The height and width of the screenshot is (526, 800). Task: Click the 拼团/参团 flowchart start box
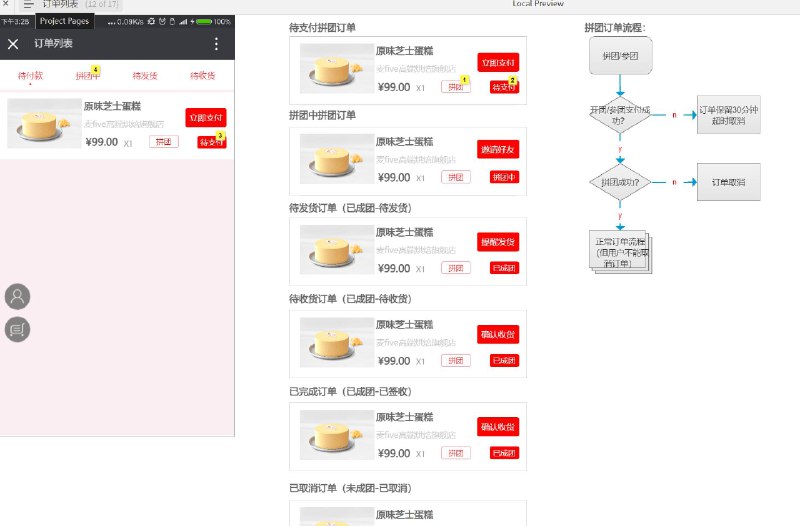[x=620, y=56]
